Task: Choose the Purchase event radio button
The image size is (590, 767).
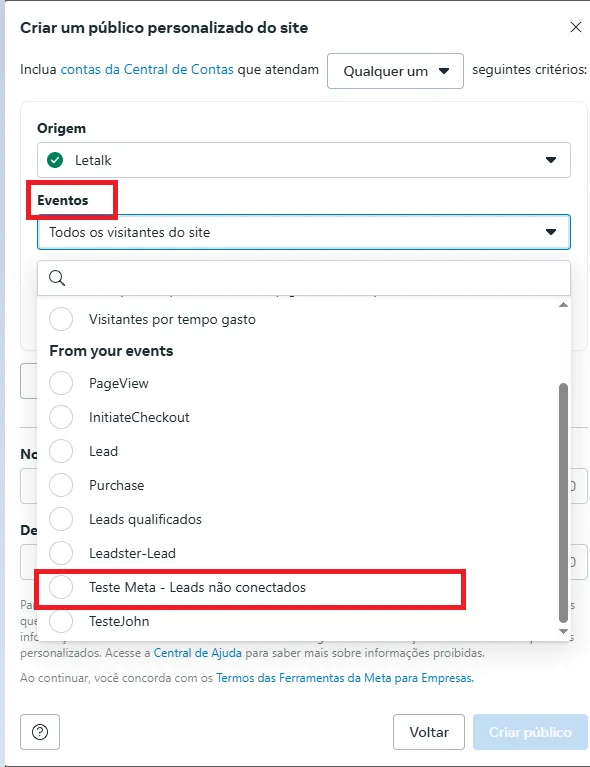Action: (x=61, y=485)
